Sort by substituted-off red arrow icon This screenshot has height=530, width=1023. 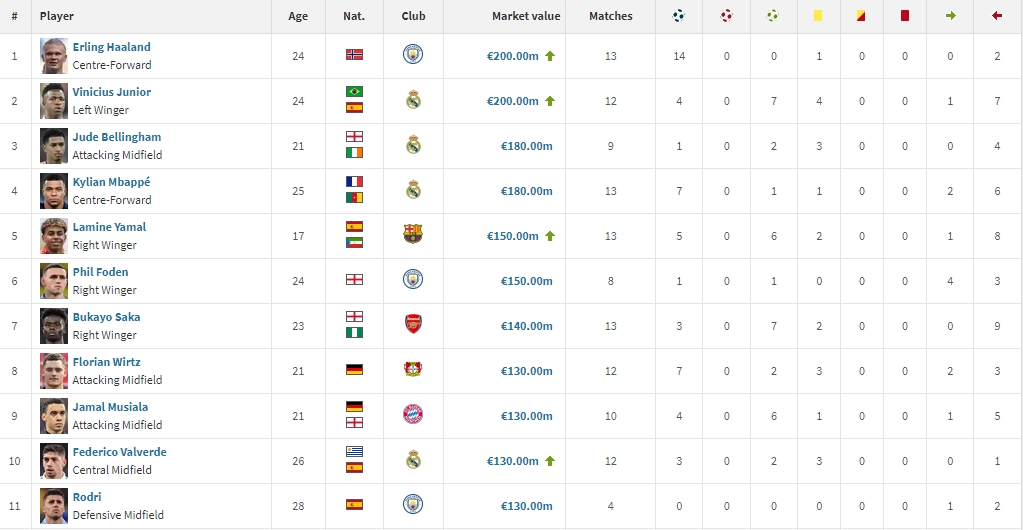coord(996,16)
